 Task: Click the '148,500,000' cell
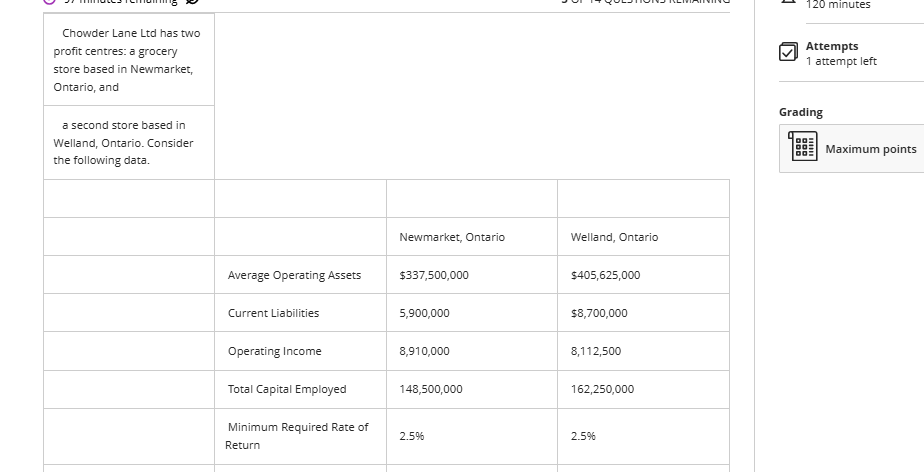click(x=431, y=389)
